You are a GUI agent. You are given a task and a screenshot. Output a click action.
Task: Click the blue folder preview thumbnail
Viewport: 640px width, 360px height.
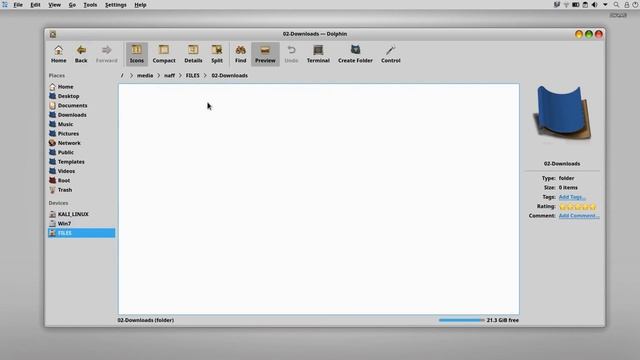click(x=562, y=113)
